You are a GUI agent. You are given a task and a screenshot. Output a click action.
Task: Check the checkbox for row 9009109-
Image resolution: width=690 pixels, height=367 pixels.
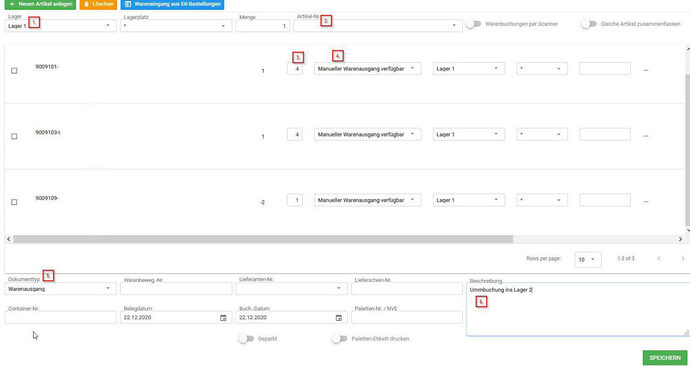[14, 202]
